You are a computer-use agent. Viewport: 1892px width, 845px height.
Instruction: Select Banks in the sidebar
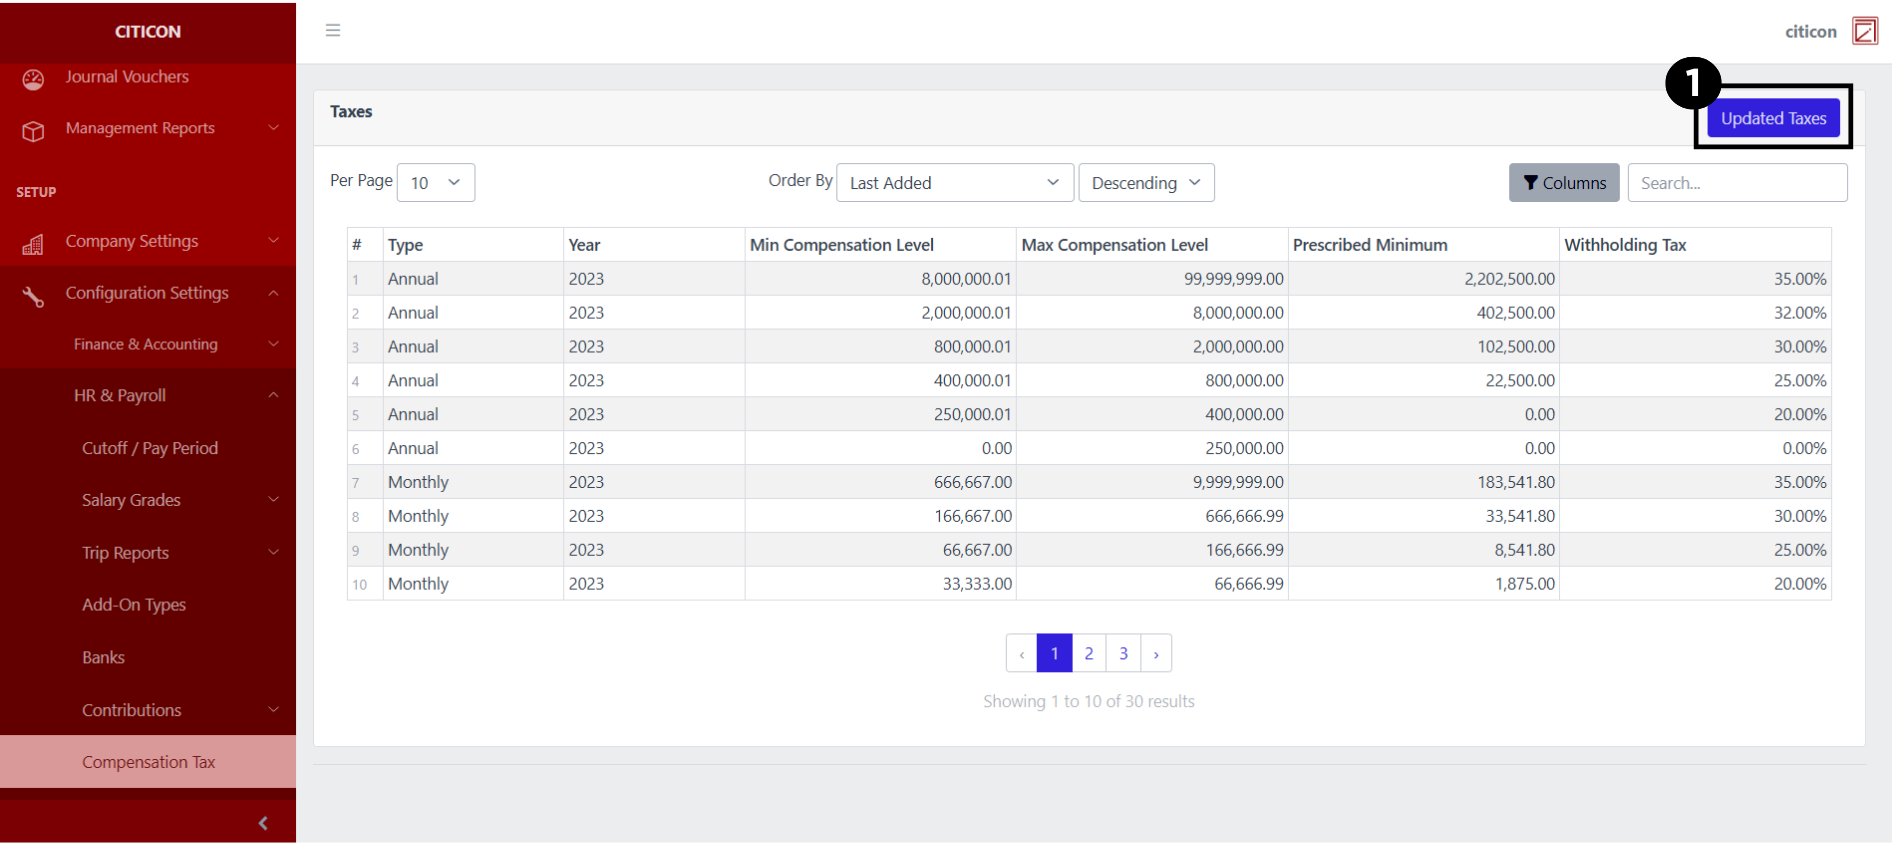tap(104, 657)
